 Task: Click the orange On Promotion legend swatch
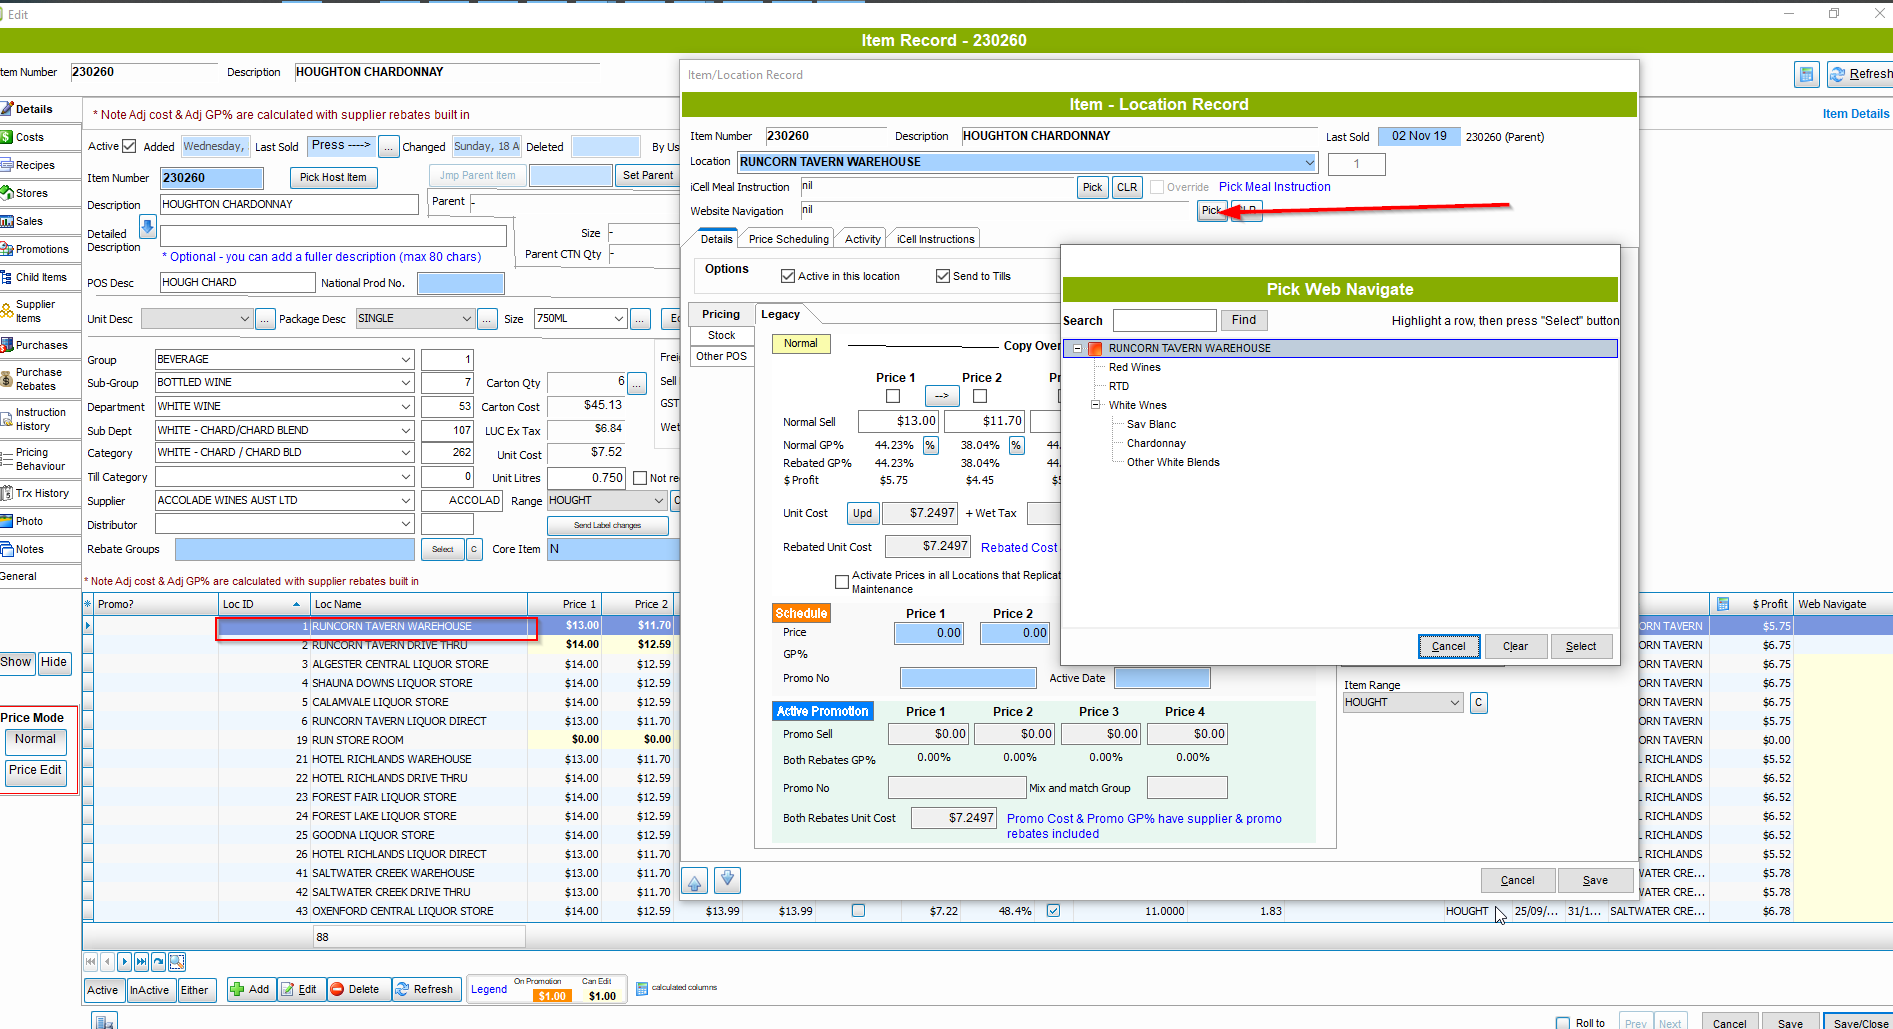(552, 996)
